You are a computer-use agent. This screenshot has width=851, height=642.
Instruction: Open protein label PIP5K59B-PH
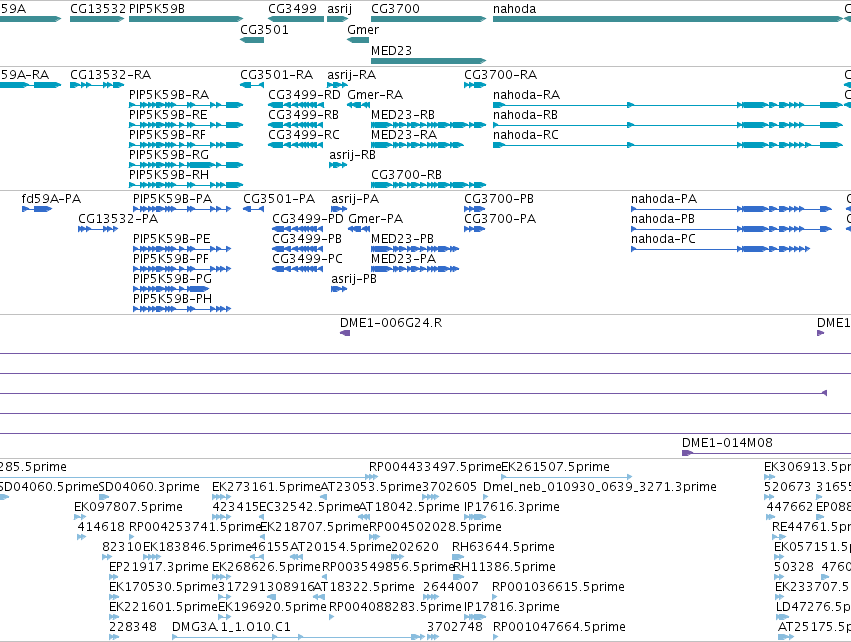[173, 299]
